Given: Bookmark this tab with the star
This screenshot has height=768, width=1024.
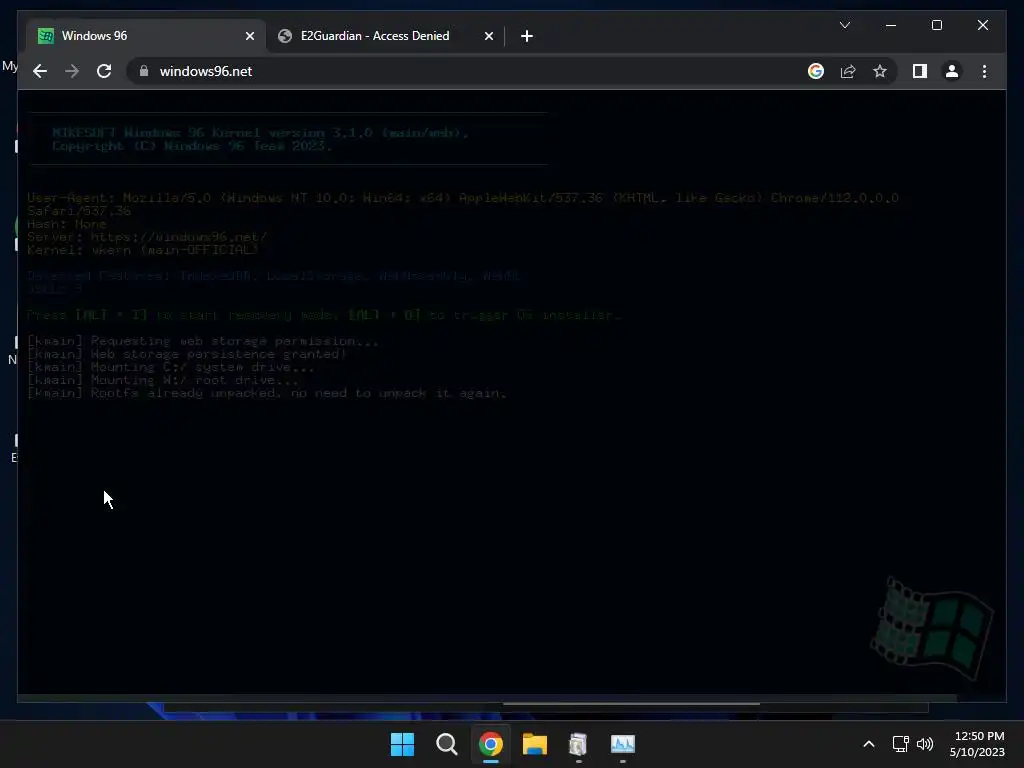Looking at the screenshot, I should pos(880,71).
